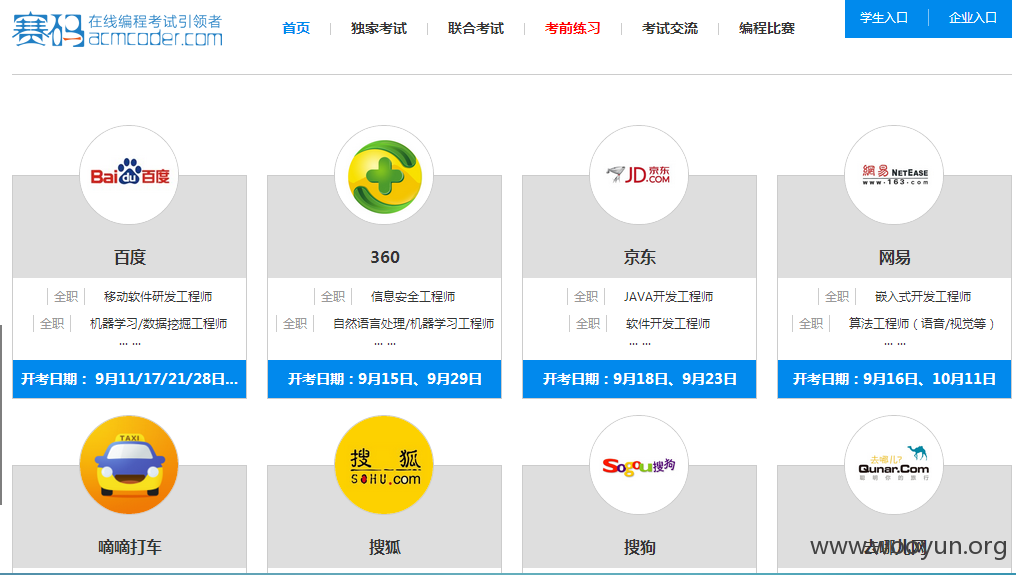Open the Baidu company logo
1016x575 pixels.
129,175
